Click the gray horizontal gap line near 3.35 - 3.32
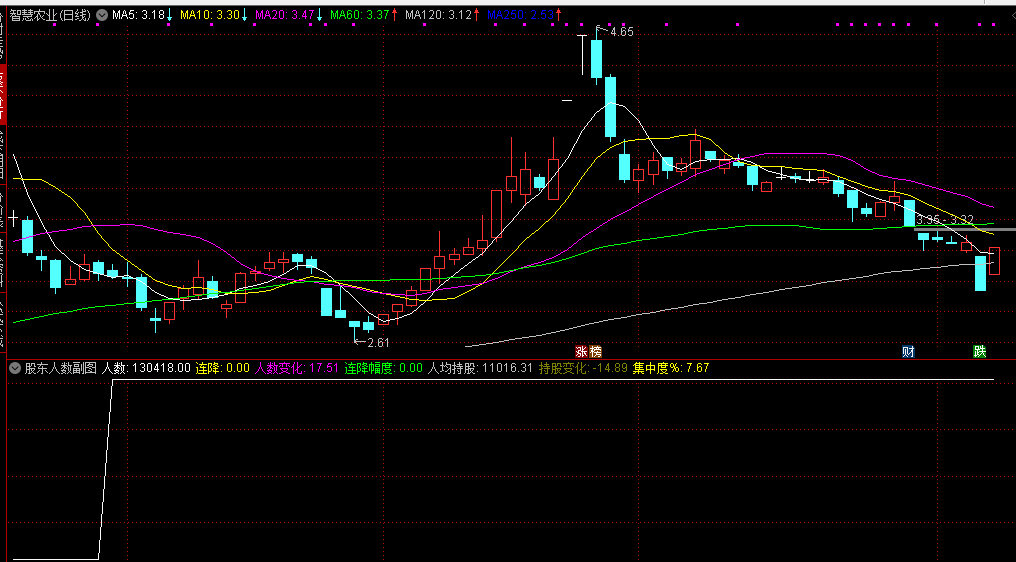This screenshot has width=1016, height=562. pos(964,229)
